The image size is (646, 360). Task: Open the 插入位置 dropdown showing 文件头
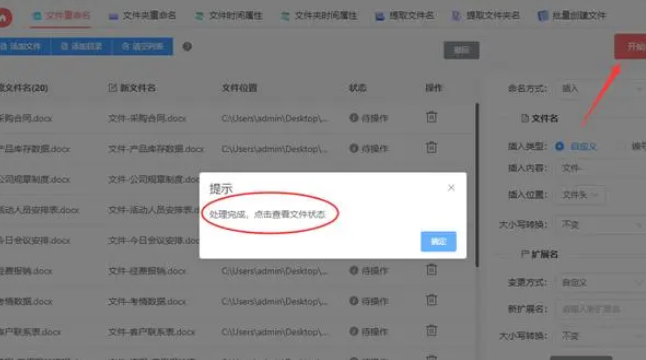pos(580,195)
